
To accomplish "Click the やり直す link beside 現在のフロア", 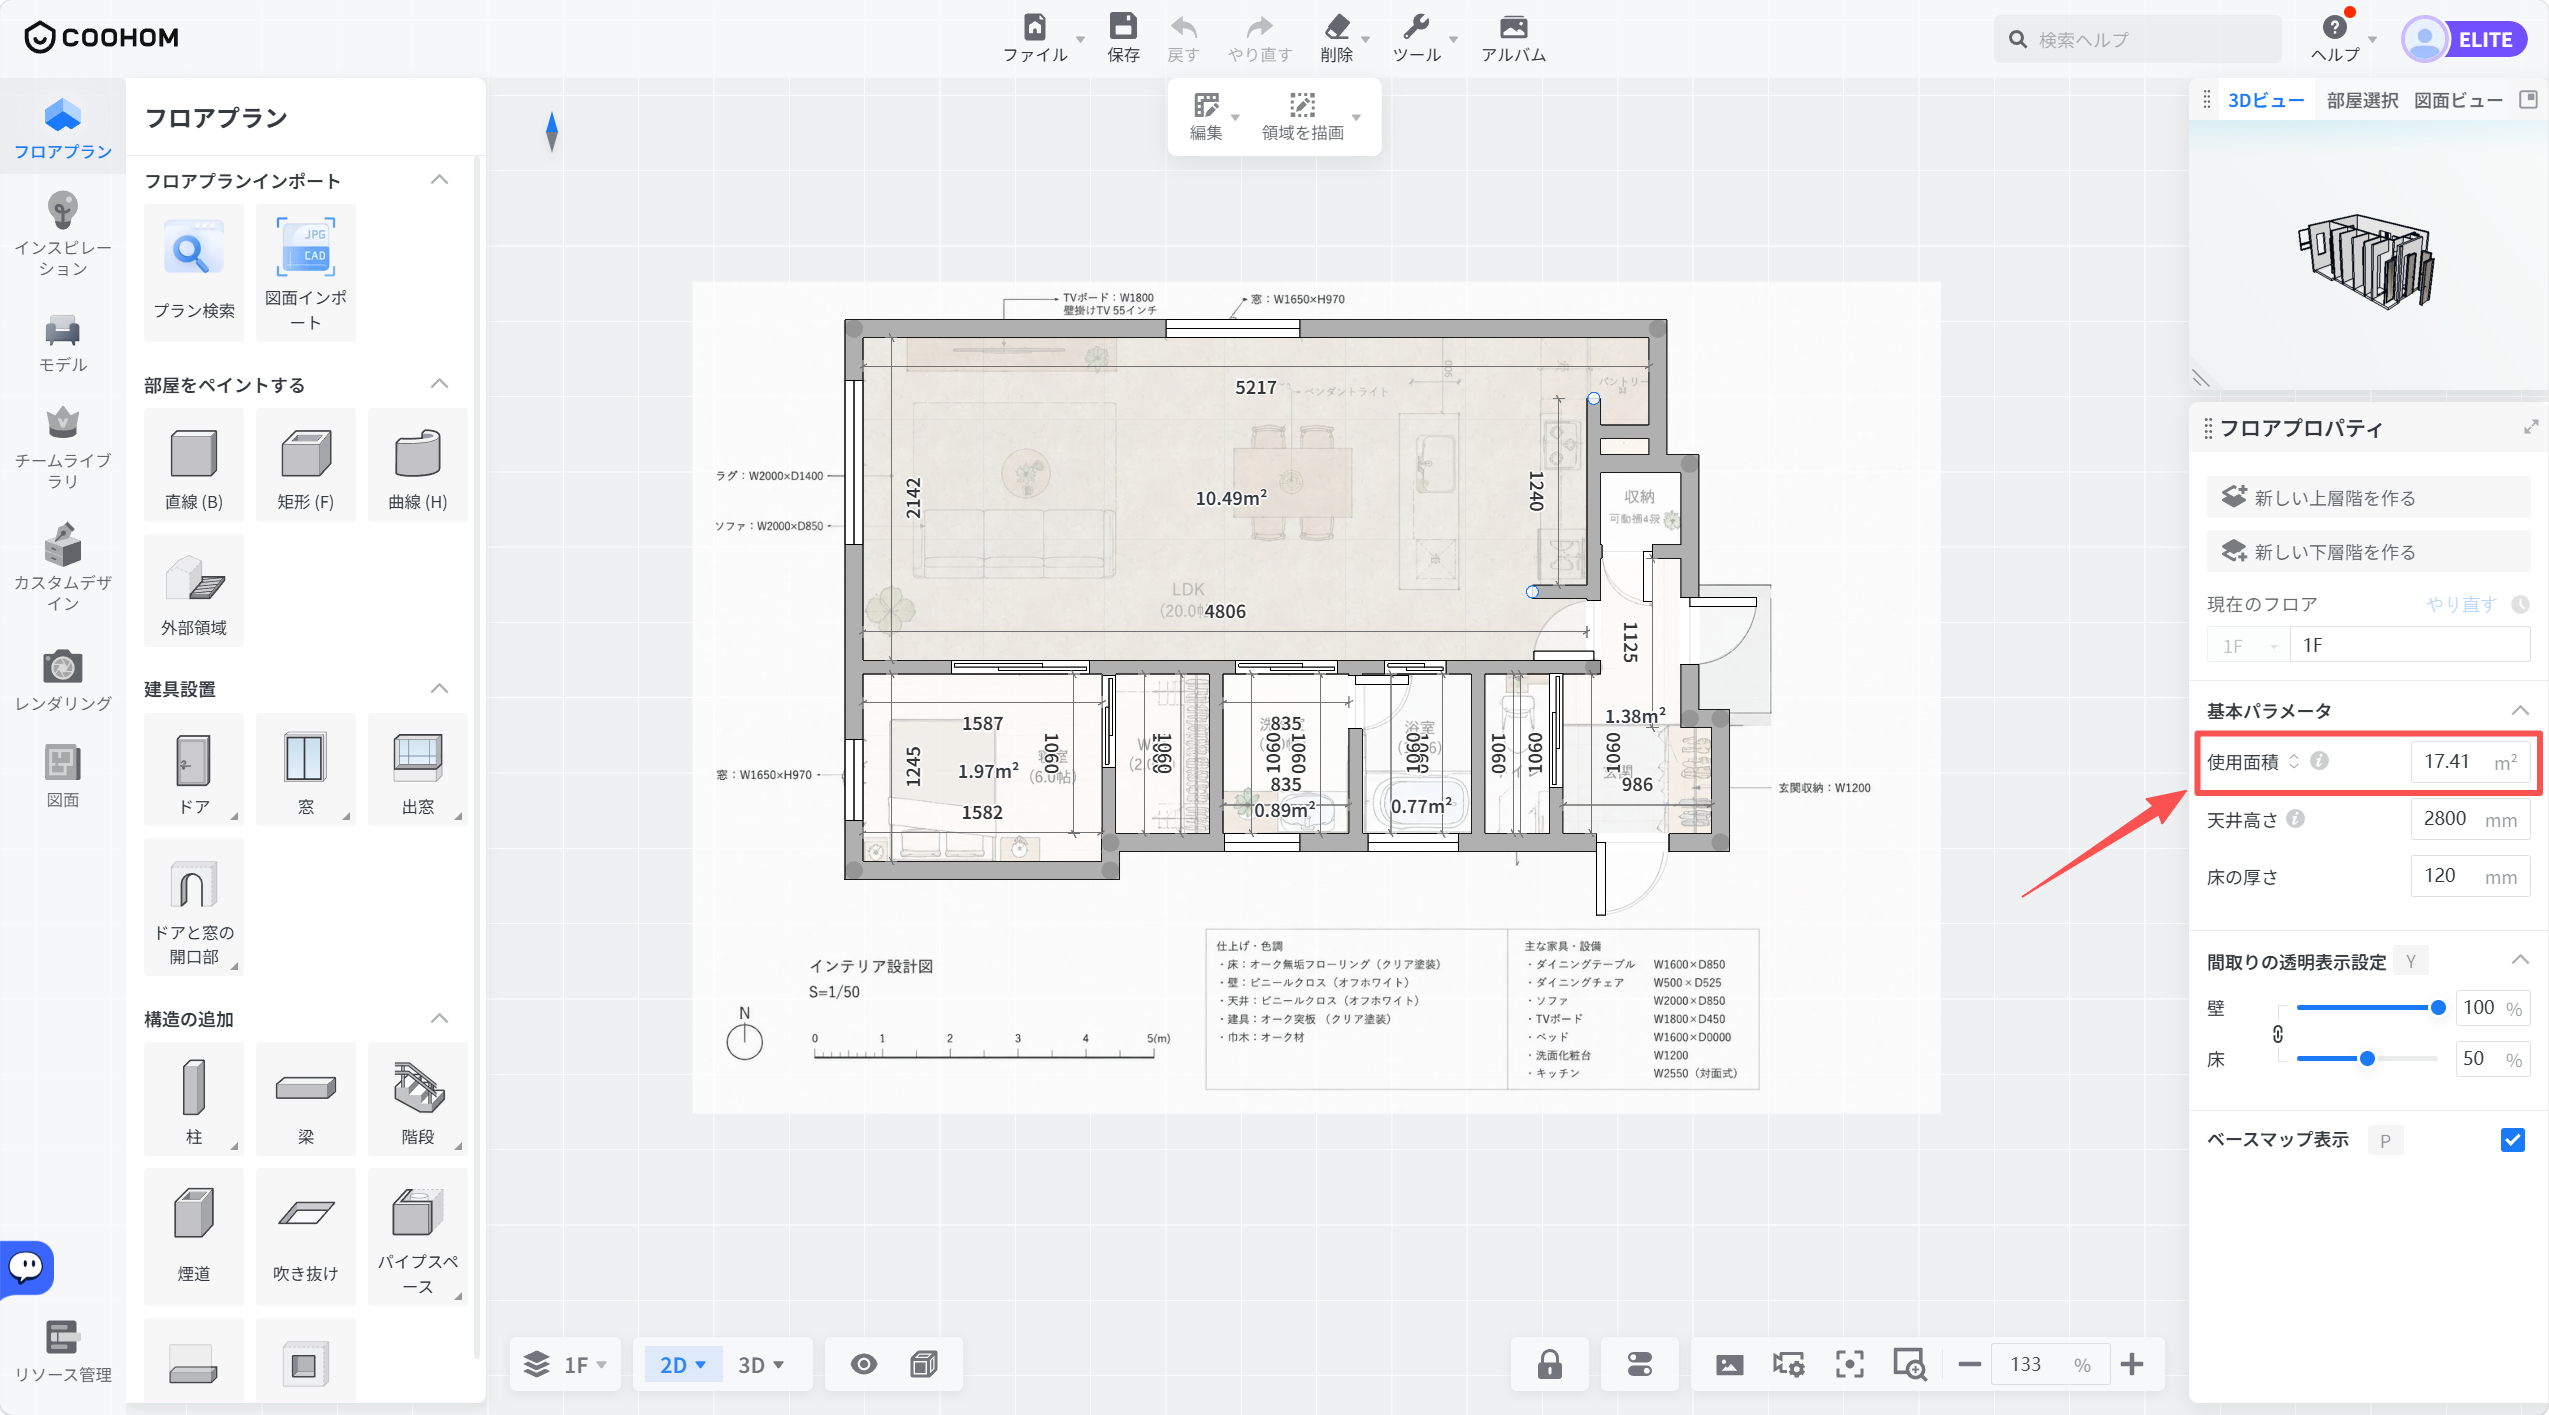I will click(2461, 604).
